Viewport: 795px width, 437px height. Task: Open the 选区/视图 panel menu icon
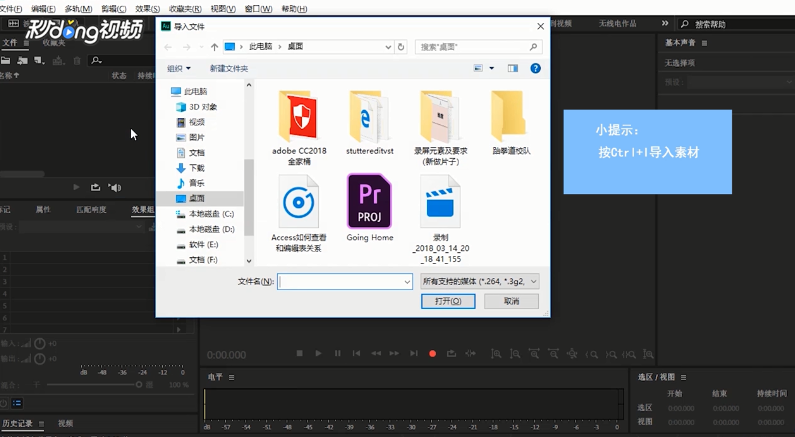(x=683, y=377)
